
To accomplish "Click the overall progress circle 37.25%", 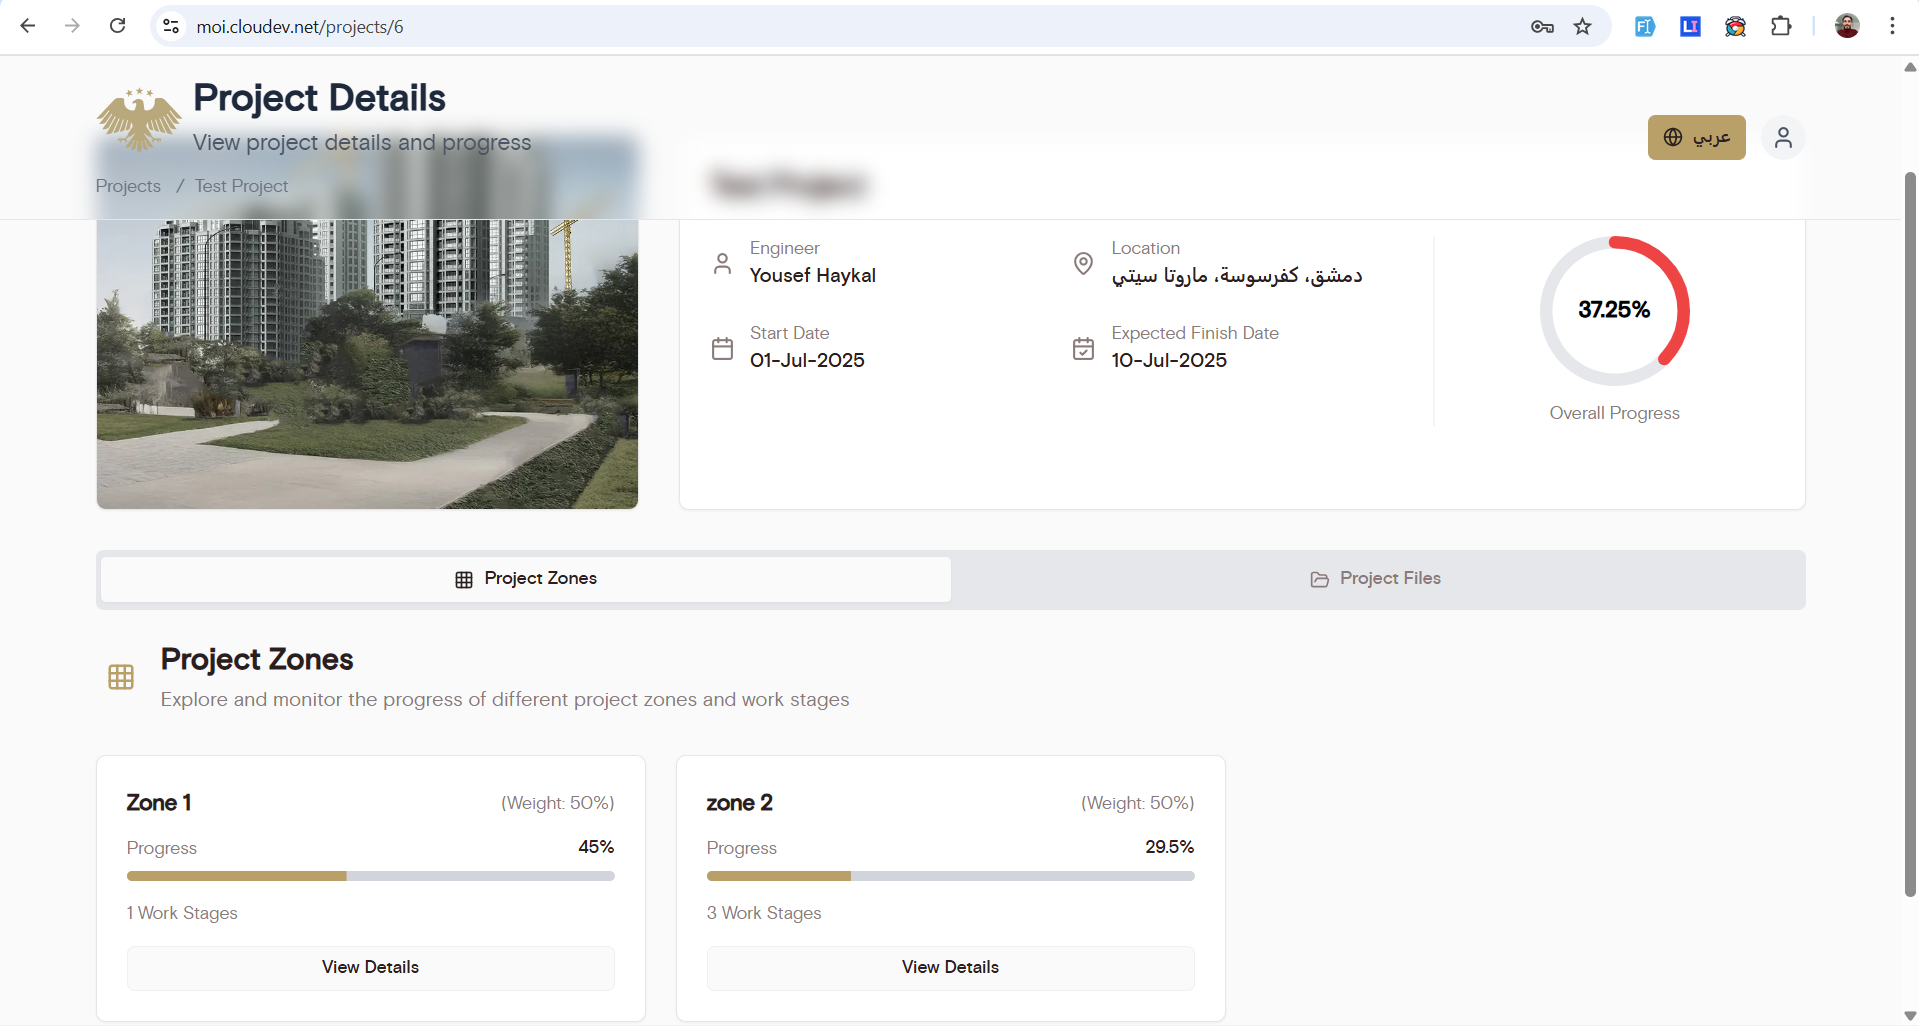I will (1614, 311).
